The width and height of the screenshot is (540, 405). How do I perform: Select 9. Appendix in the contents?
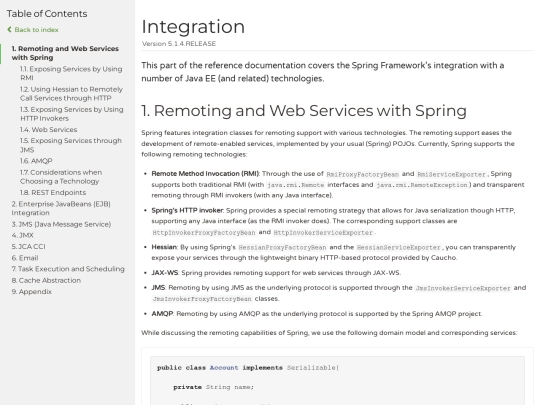[31, 292]
